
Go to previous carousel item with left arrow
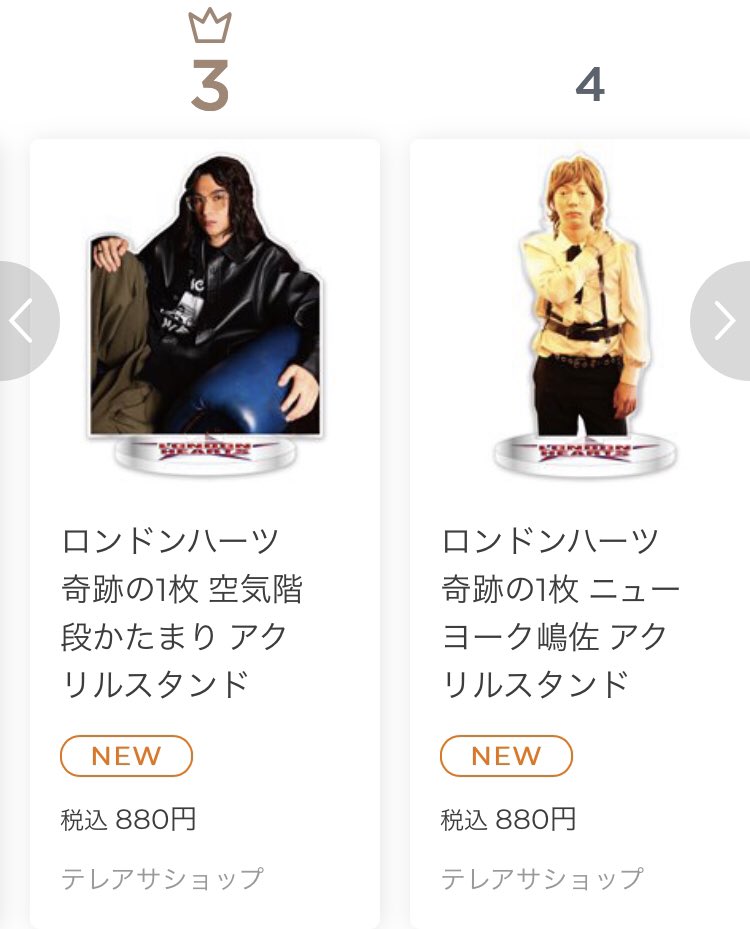[x=27, y=321]
